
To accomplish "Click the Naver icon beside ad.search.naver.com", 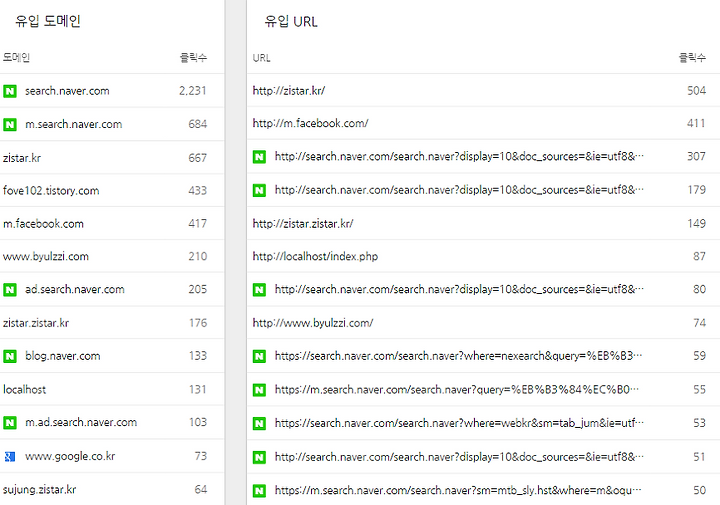I will point(10,290).
